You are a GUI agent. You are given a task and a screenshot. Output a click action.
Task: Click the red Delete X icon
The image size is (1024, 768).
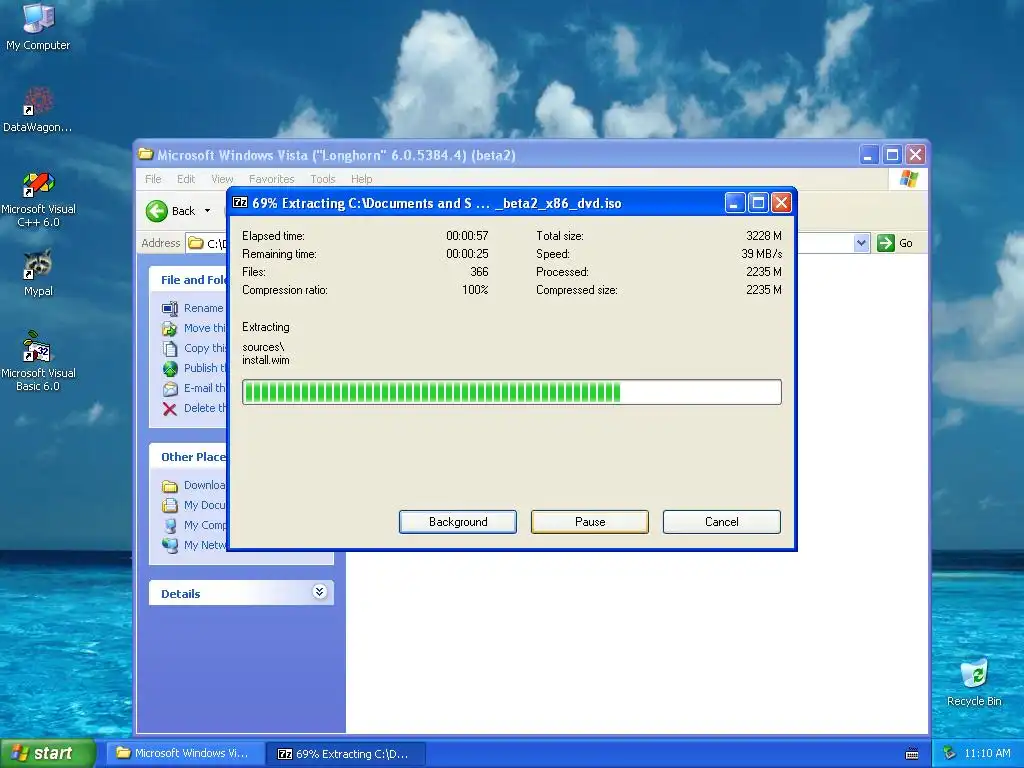pos(170,409)
